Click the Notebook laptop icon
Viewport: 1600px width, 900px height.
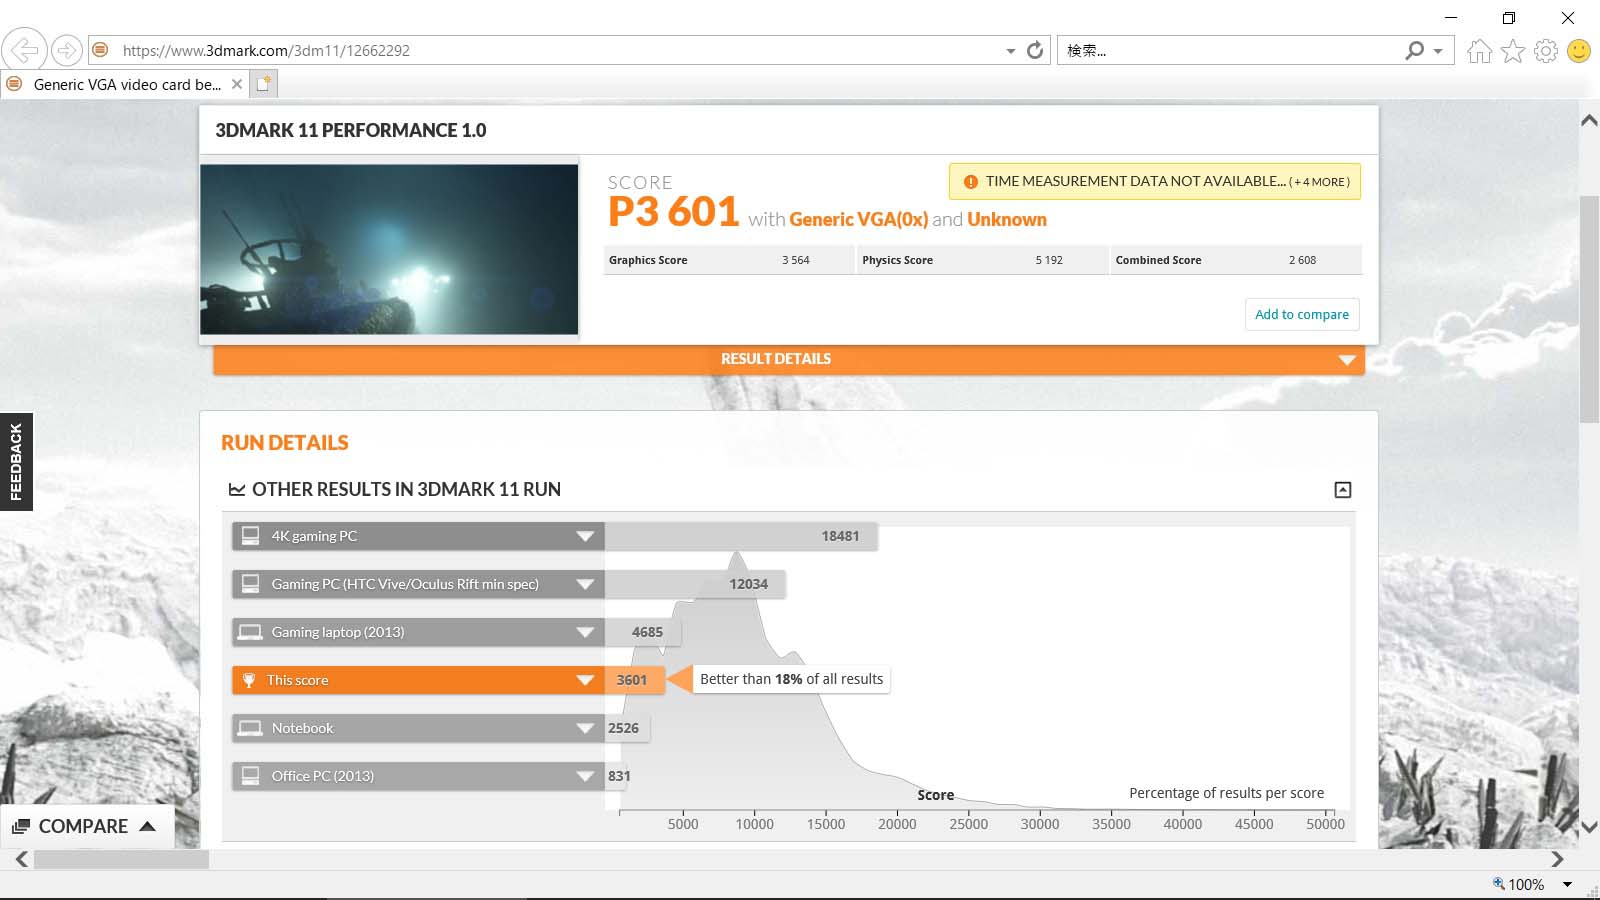point(250,728)
